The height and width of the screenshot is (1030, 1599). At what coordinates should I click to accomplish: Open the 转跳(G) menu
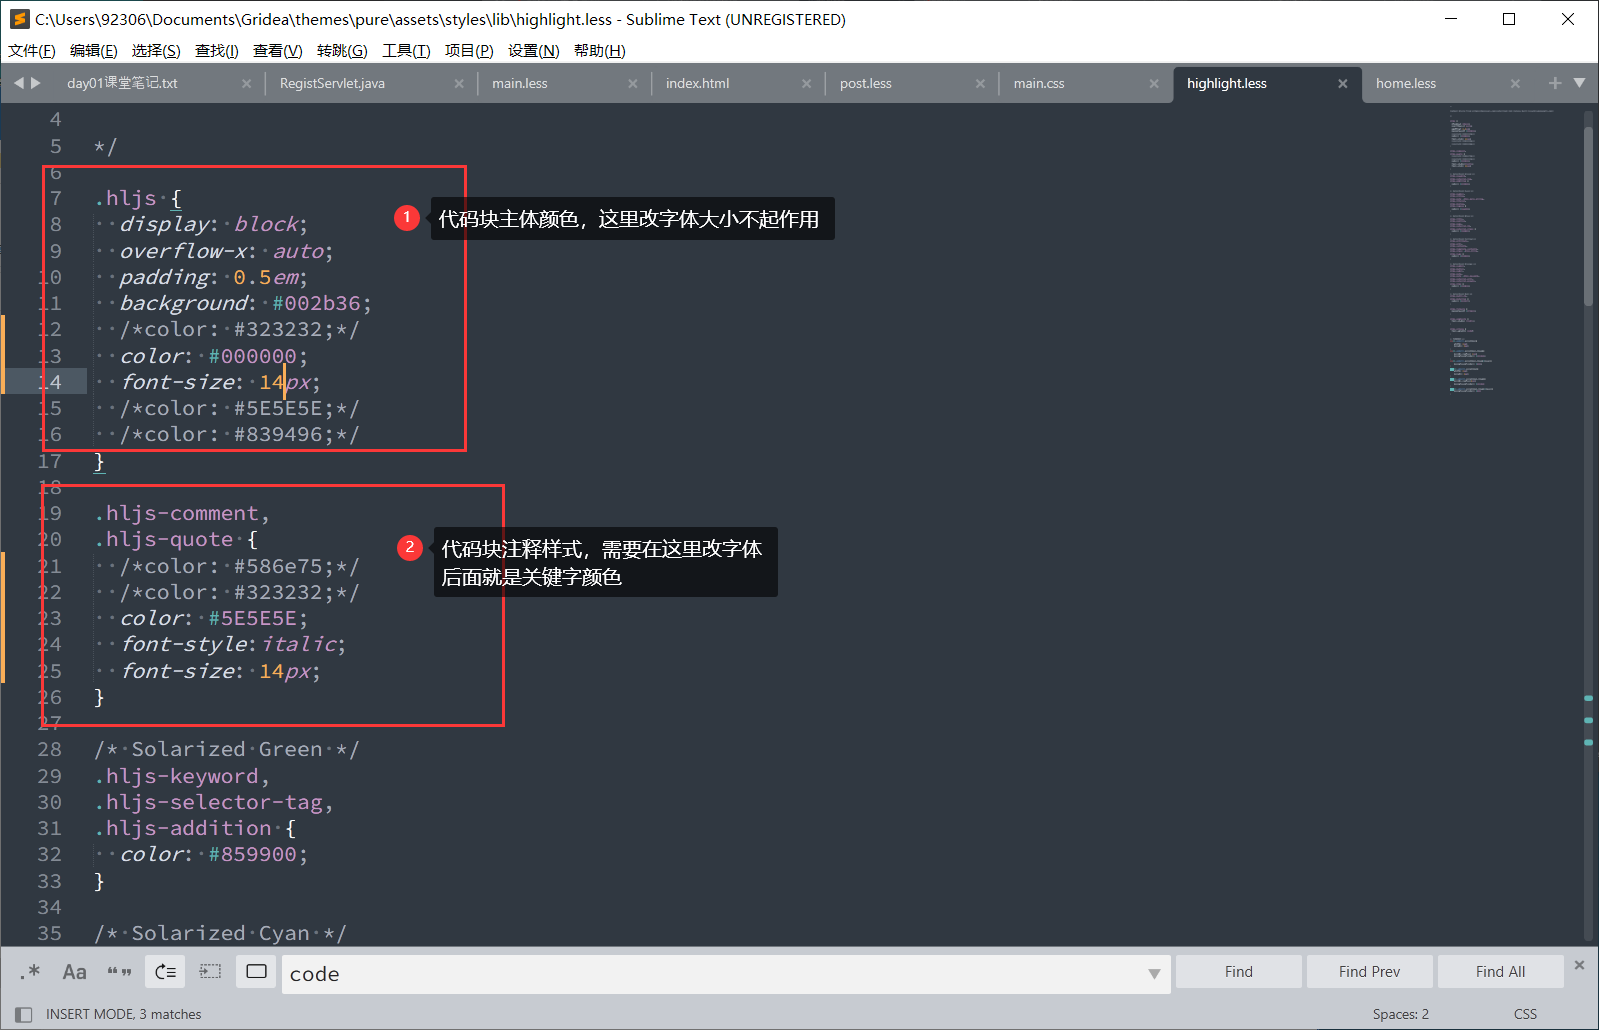(x=342, y=51)
